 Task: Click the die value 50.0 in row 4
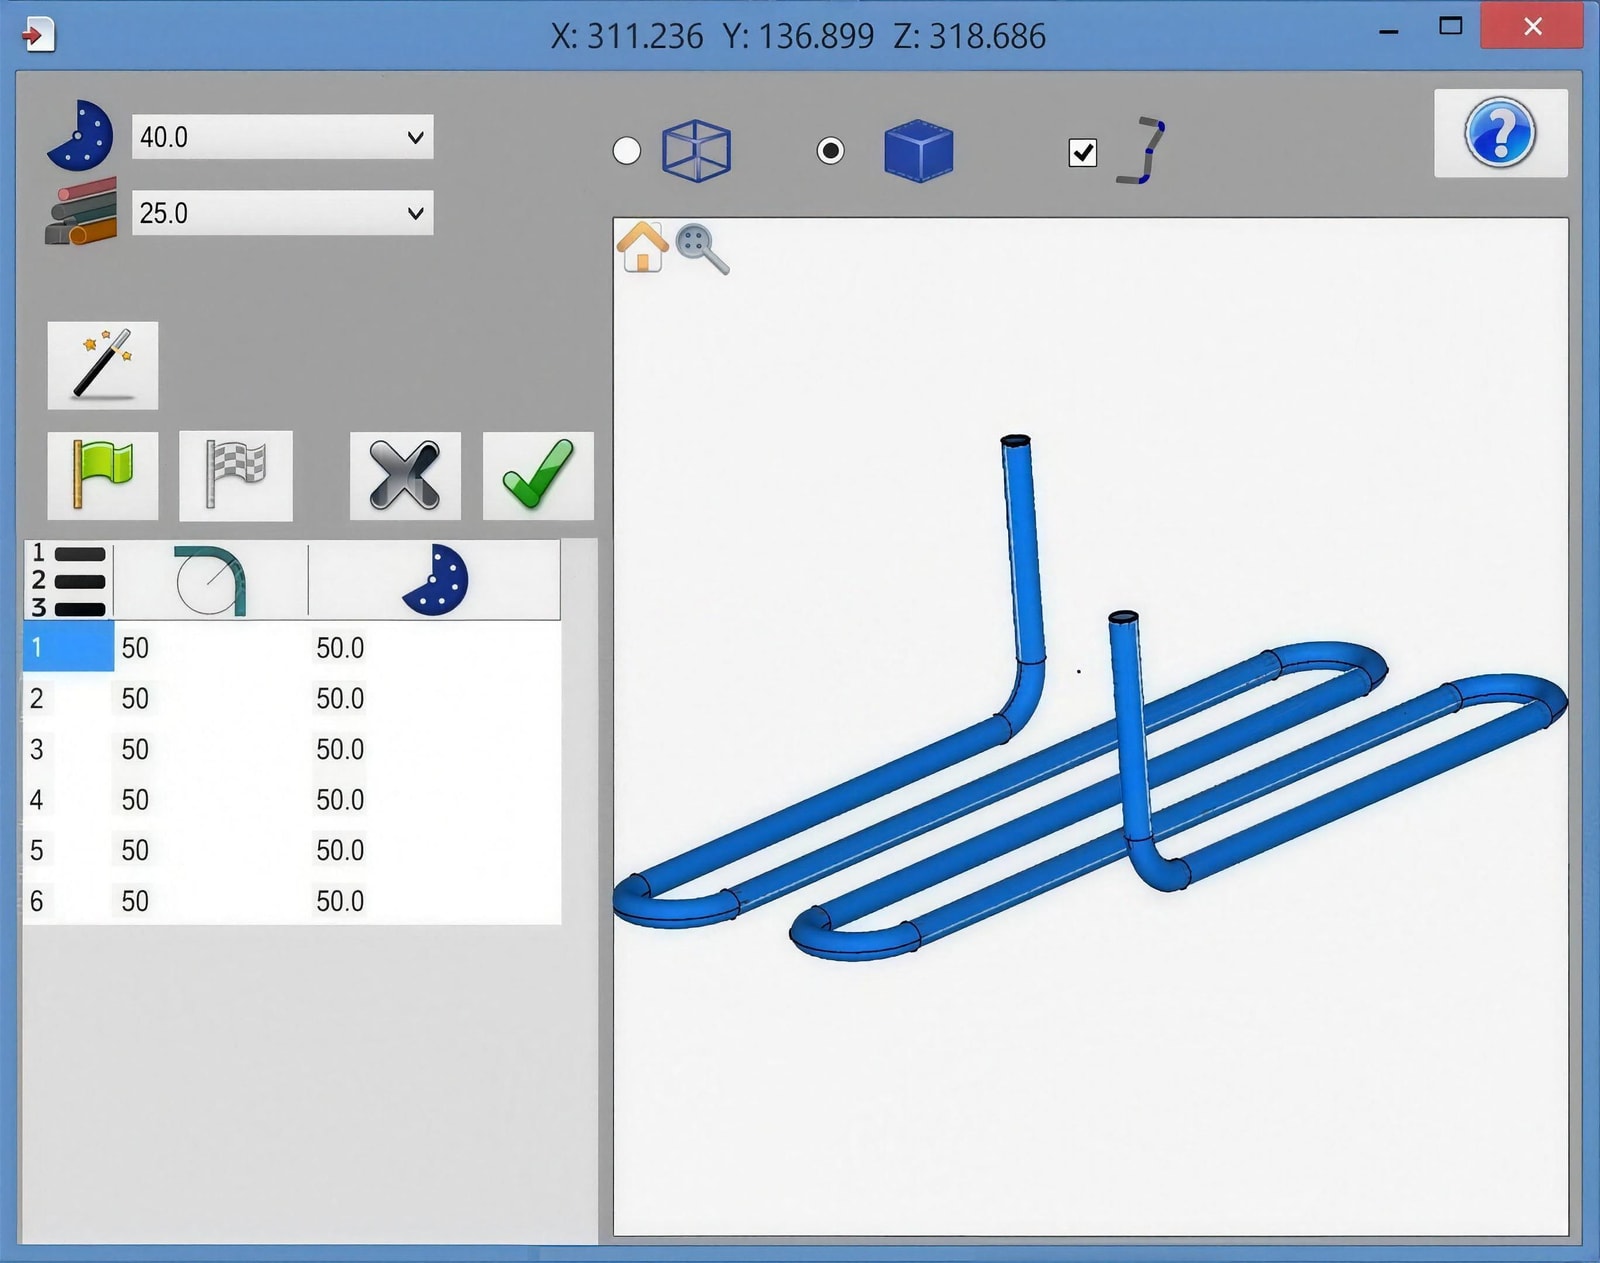tap(340, 800)
